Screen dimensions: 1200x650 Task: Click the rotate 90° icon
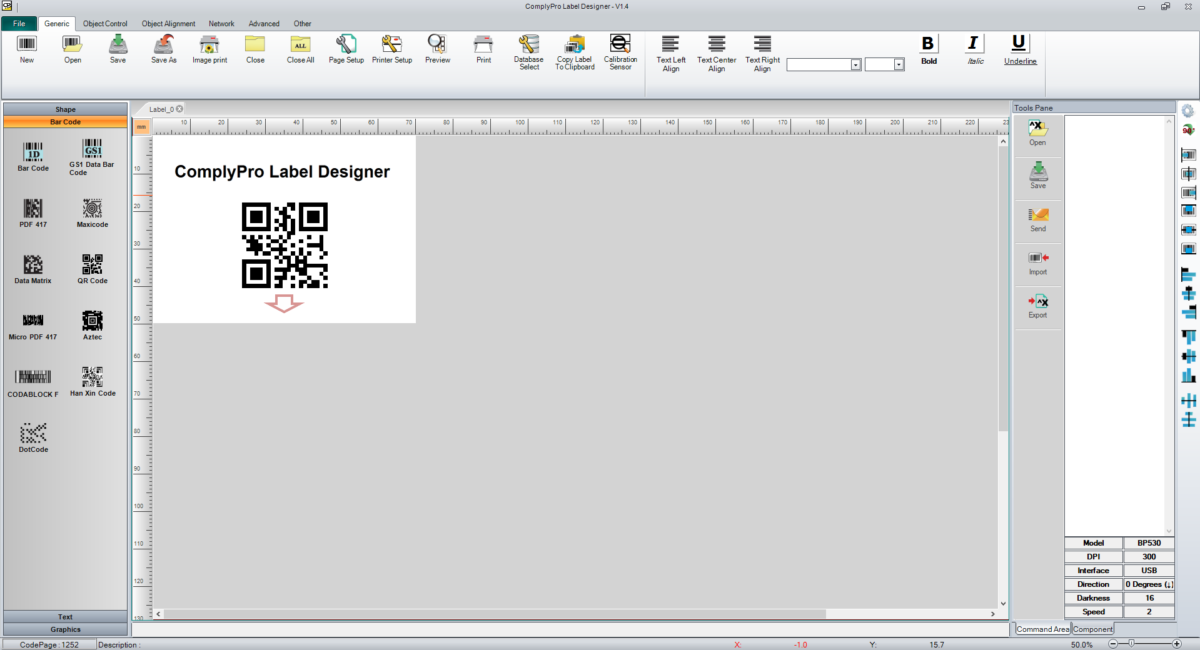(1188, 131)
